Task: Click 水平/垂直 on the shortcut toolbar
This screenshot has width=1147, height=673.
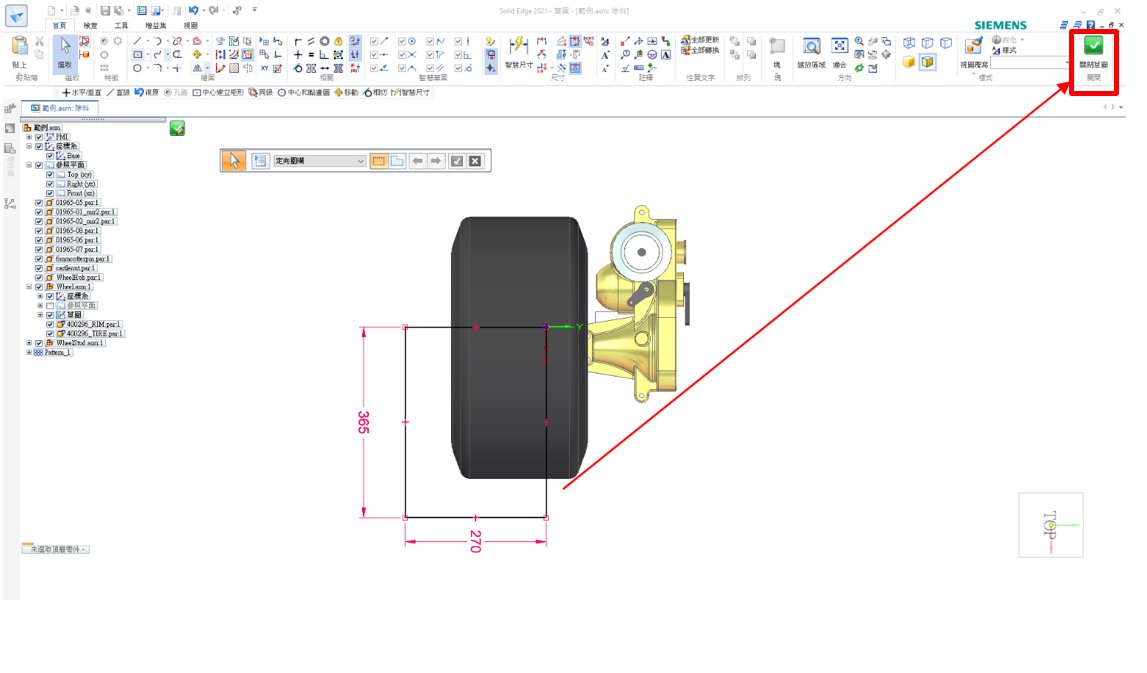Action: [81, 93]
